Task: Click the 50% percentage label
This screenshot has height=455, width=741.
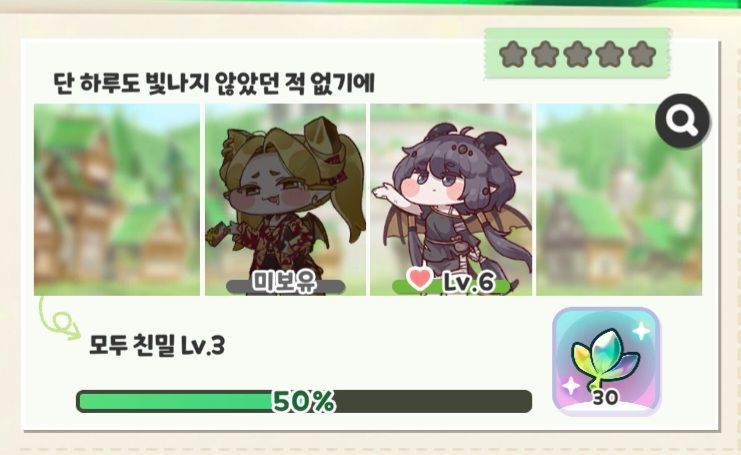Action: [x=304, y=402]
